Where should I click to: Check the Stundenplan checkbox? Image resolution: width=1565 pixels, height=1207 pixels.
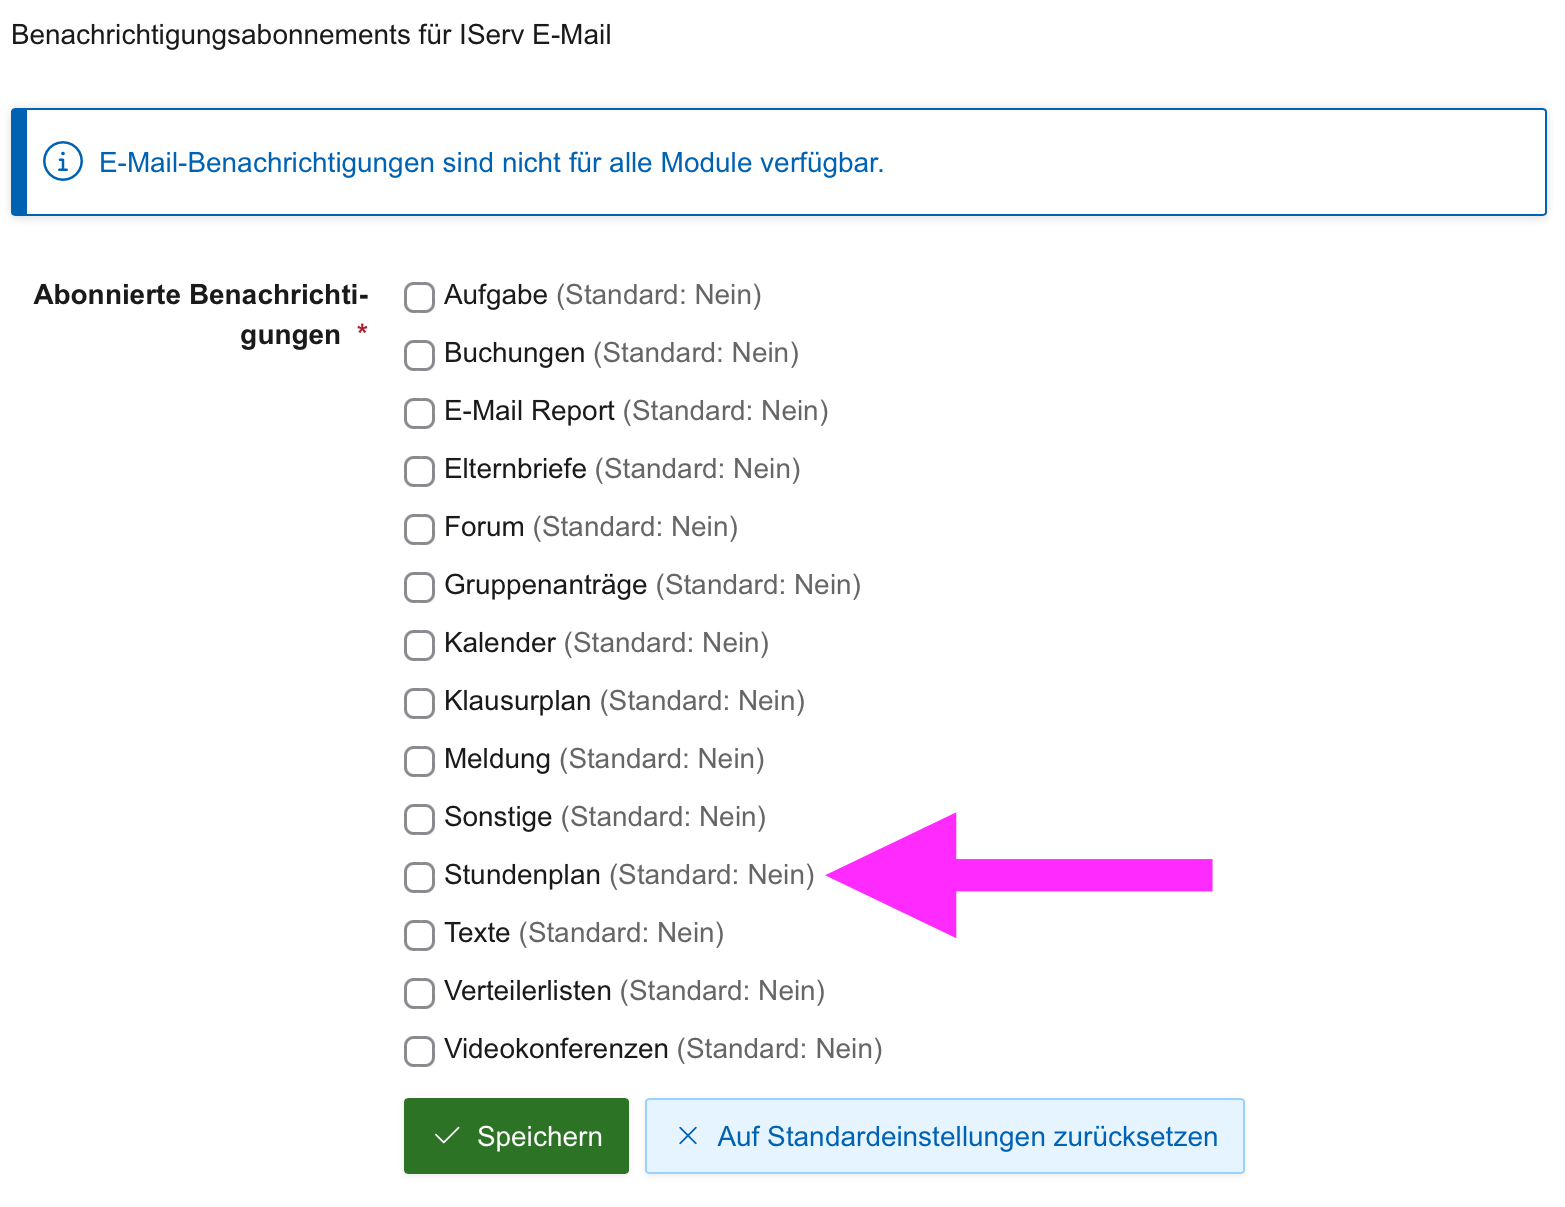point(419,877)
